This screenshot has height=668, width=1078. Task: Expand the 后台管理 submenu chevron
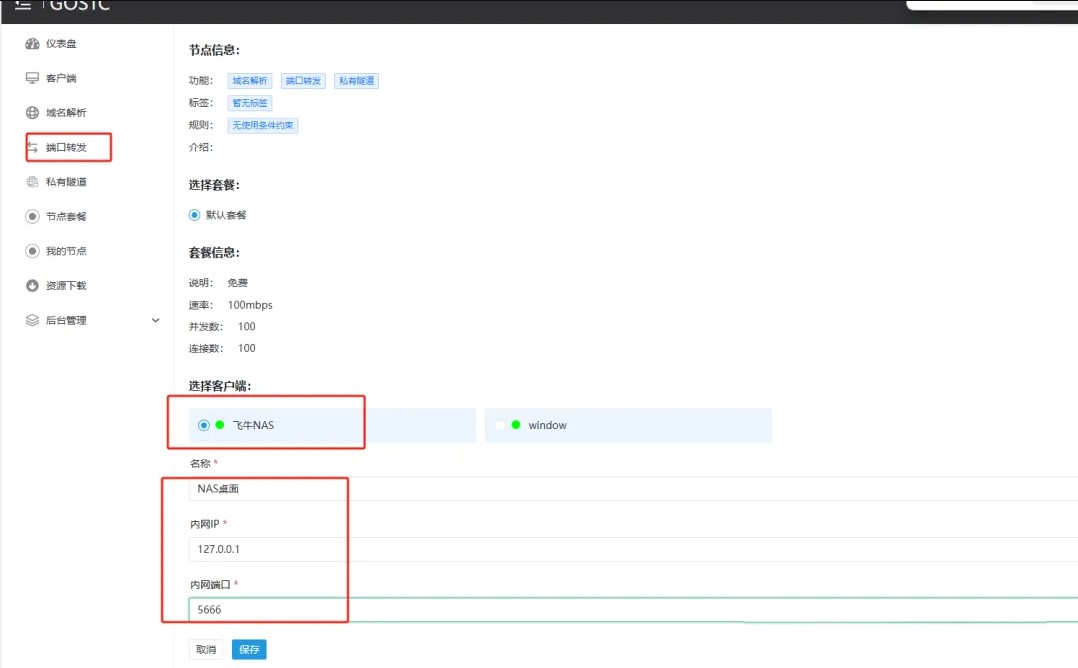point(155,320)
